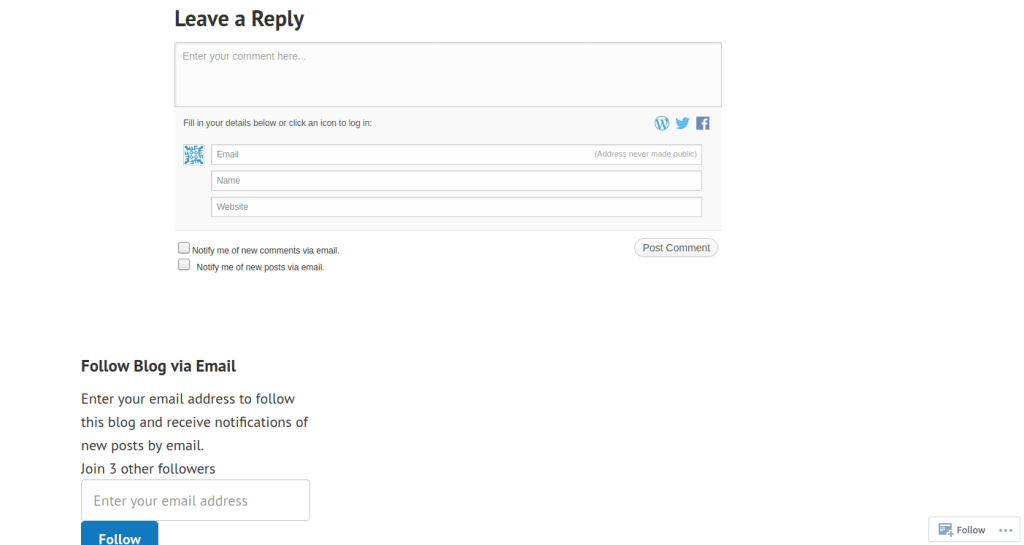Screen dimensions: 1024x545
Task: Submit with the Post Comment button
Action: pyautogui.click(x=676, y=248)
